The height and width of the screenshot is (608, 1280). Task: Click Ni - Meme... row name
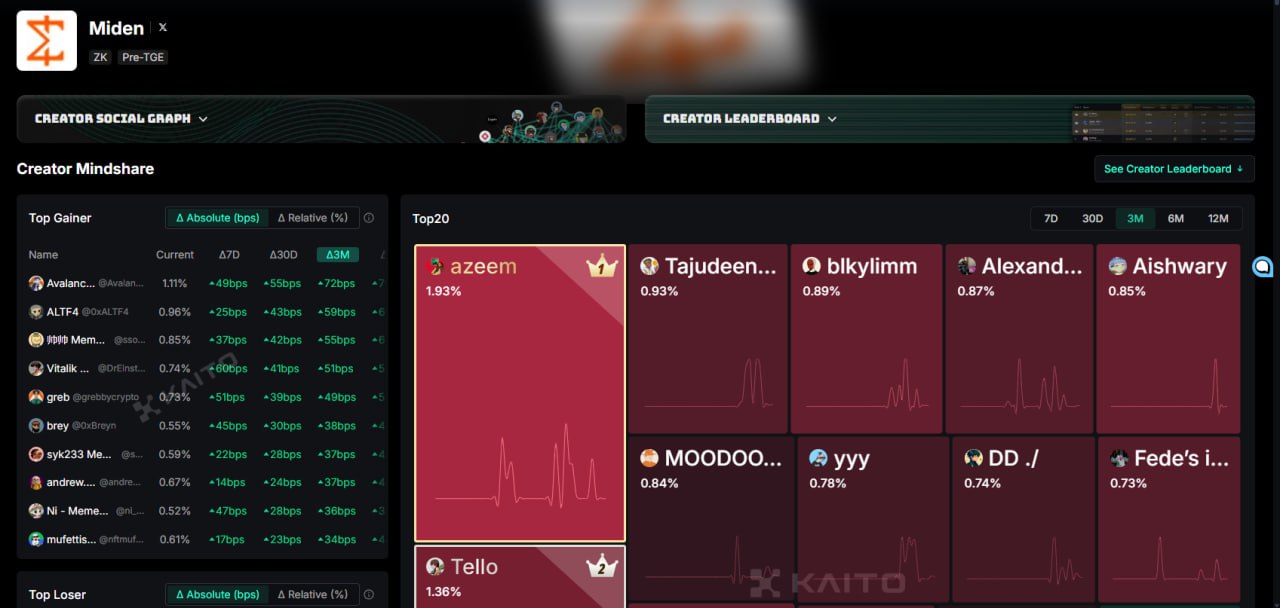tap(77, 512)
